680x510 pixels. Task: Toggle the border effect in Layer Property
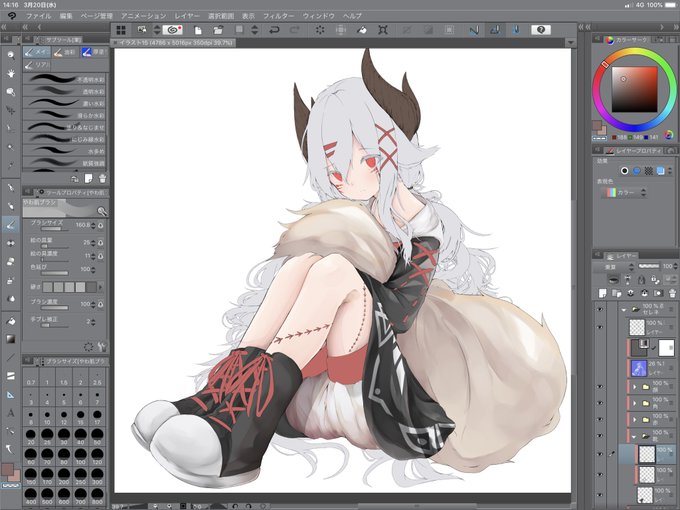[624, 171]
